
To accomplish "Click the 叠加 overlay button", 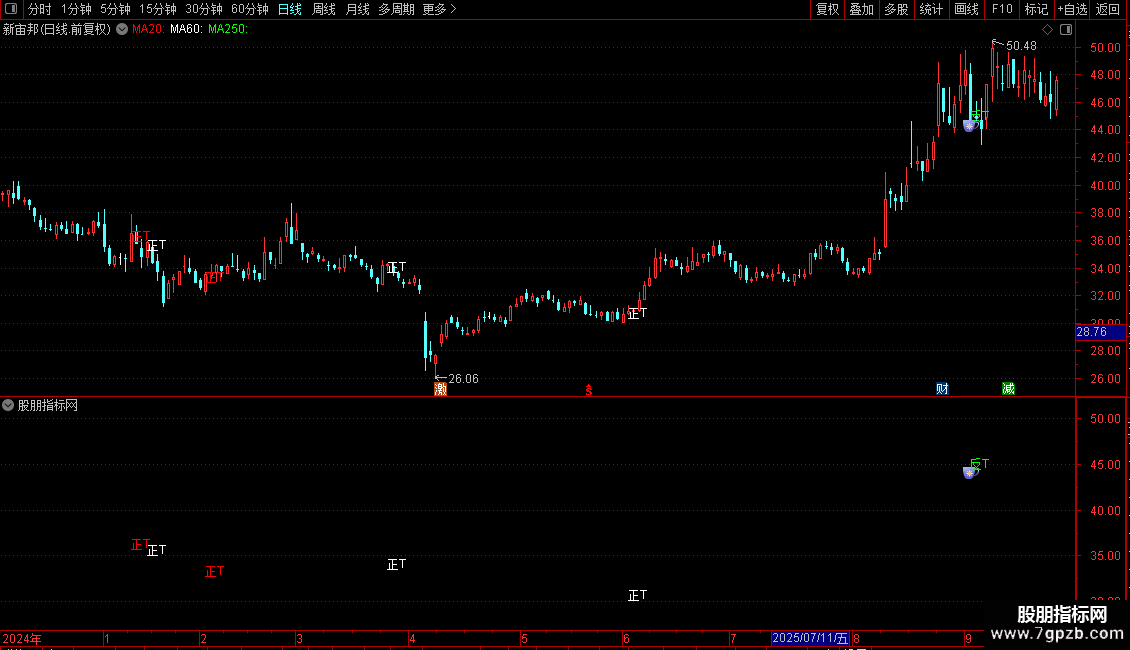I will point(862,9).
